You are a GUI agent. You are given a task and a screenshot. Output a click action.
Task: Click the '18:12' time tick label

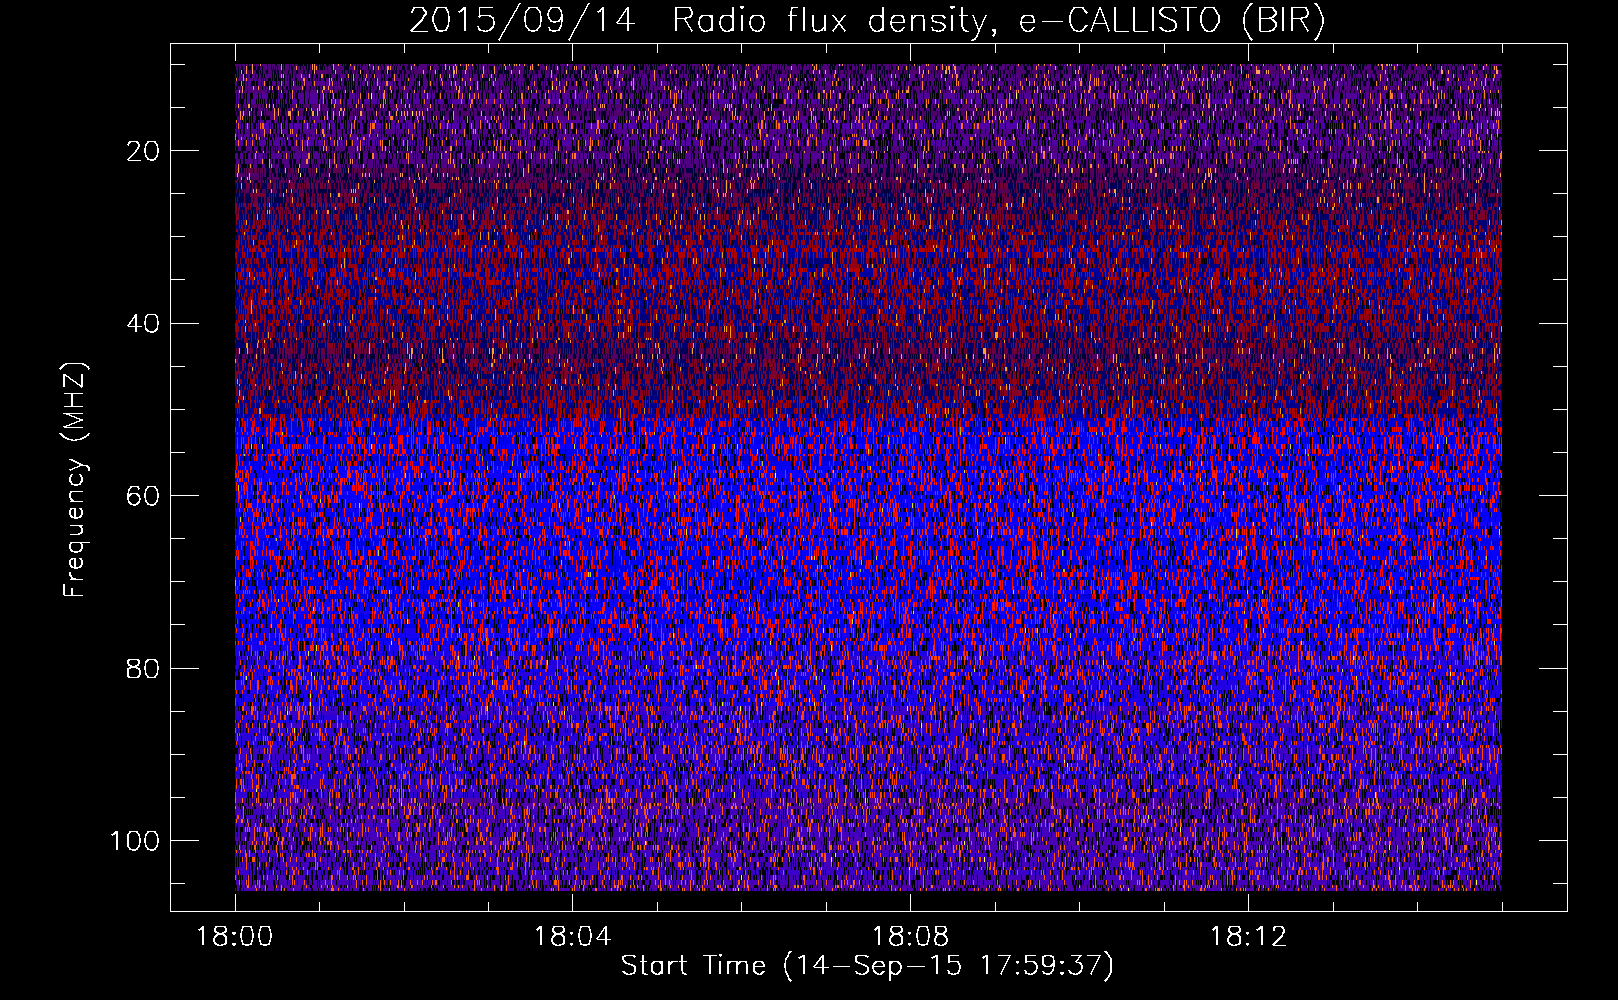[1248, 937]
